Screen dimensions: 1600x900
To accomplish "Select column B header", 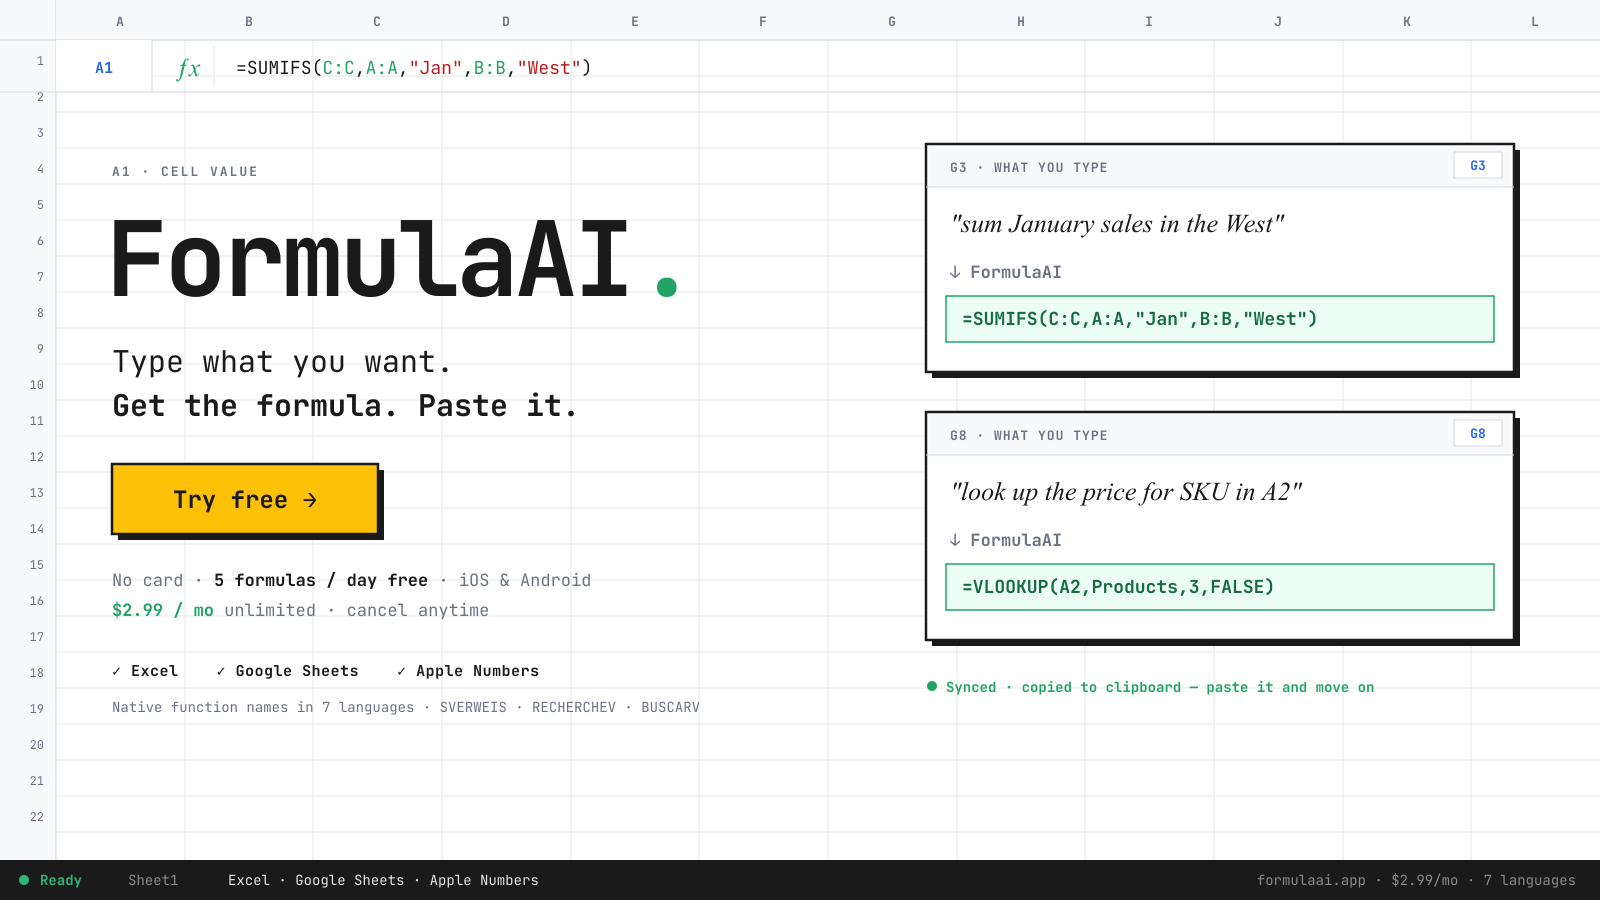I will [249, 21].
